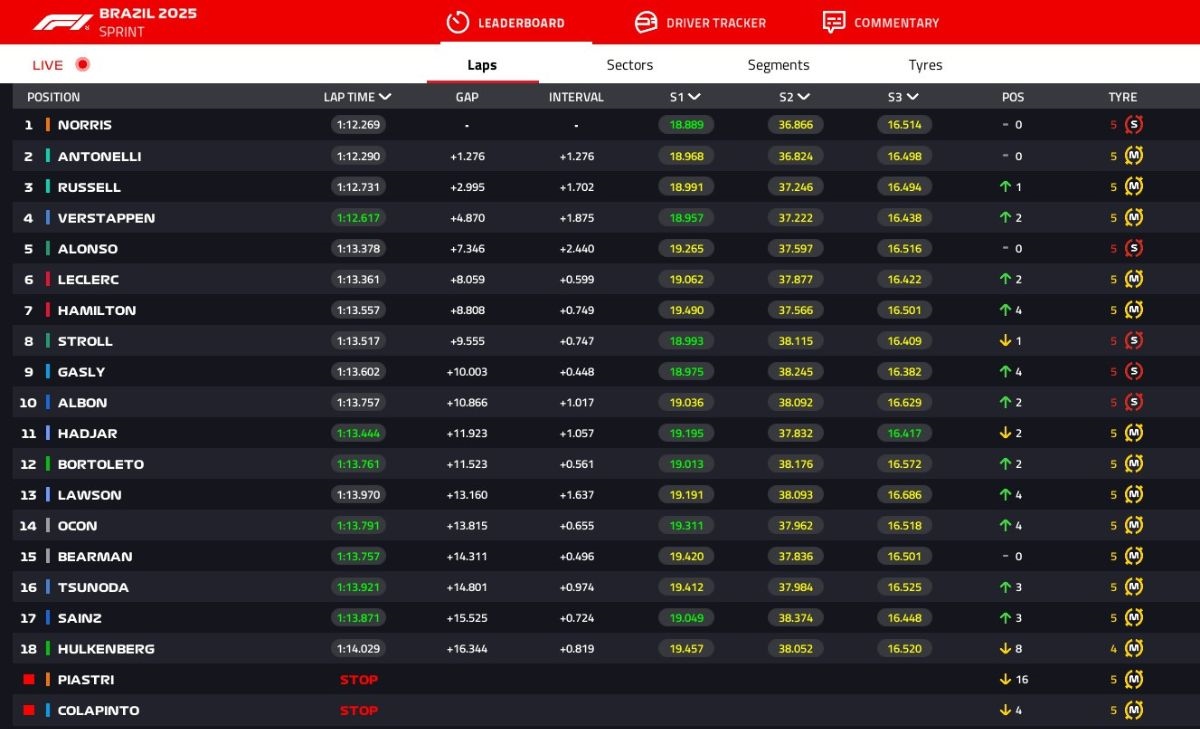This screenshot has height=729, width=1200.
Task: Open the Segments tab
Action: [x=778, y=65]
